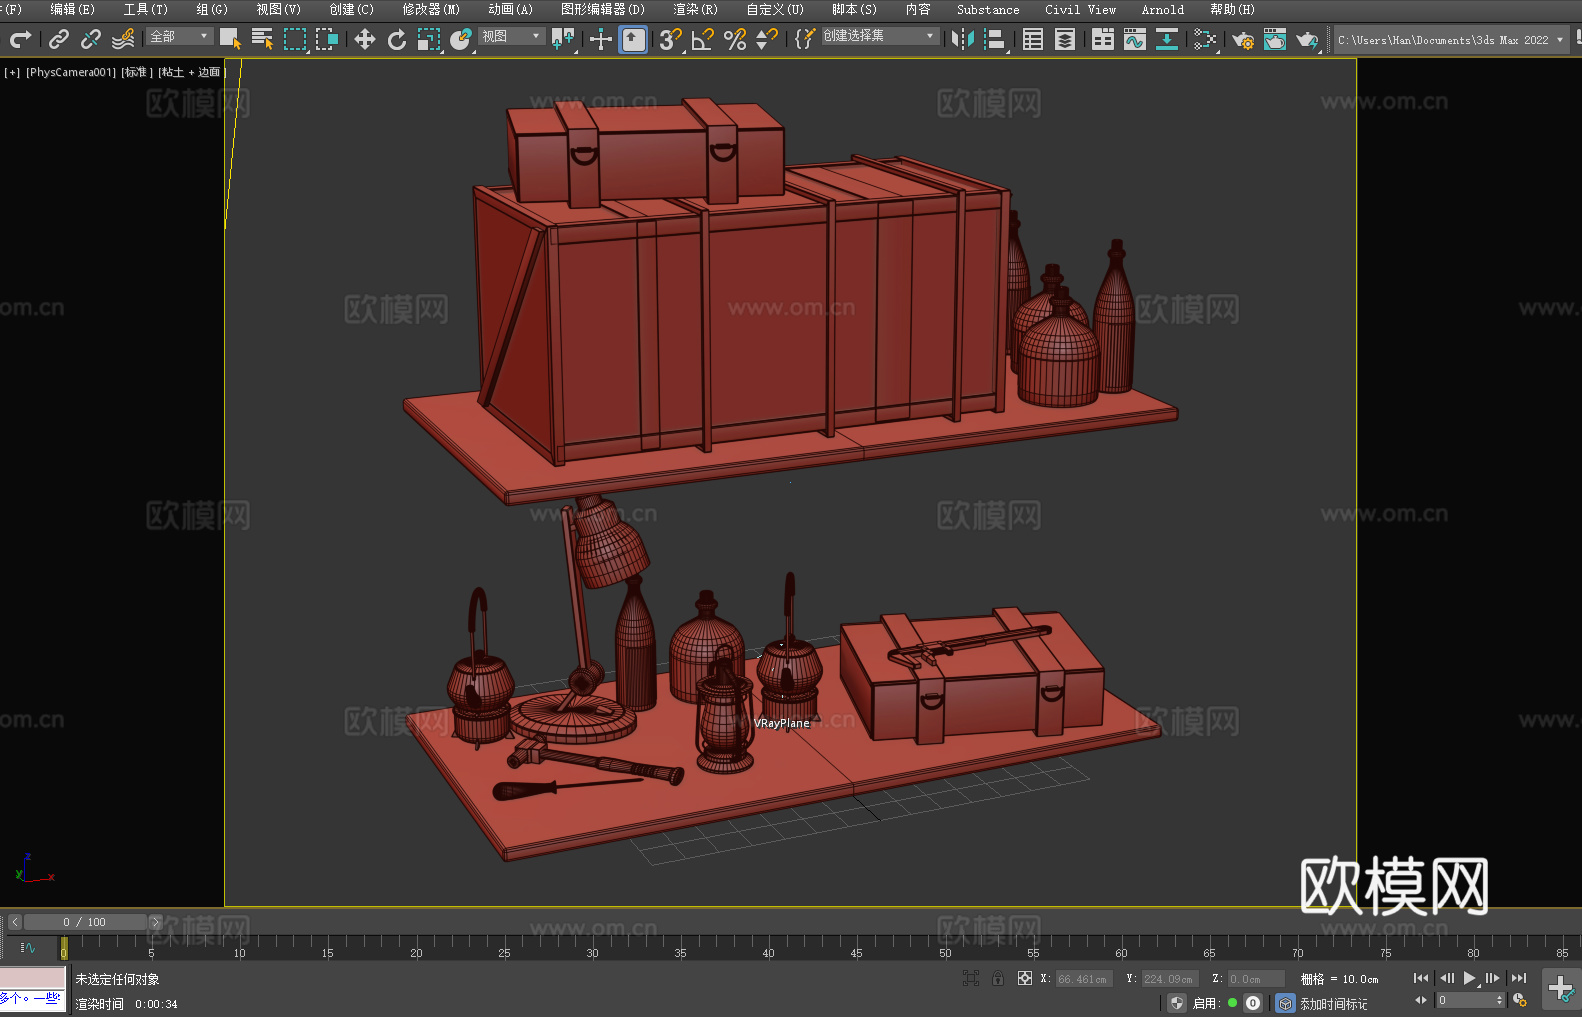Go to previous frame
Screen dimensions: 1582x1017
click(x=1446, y=978)
